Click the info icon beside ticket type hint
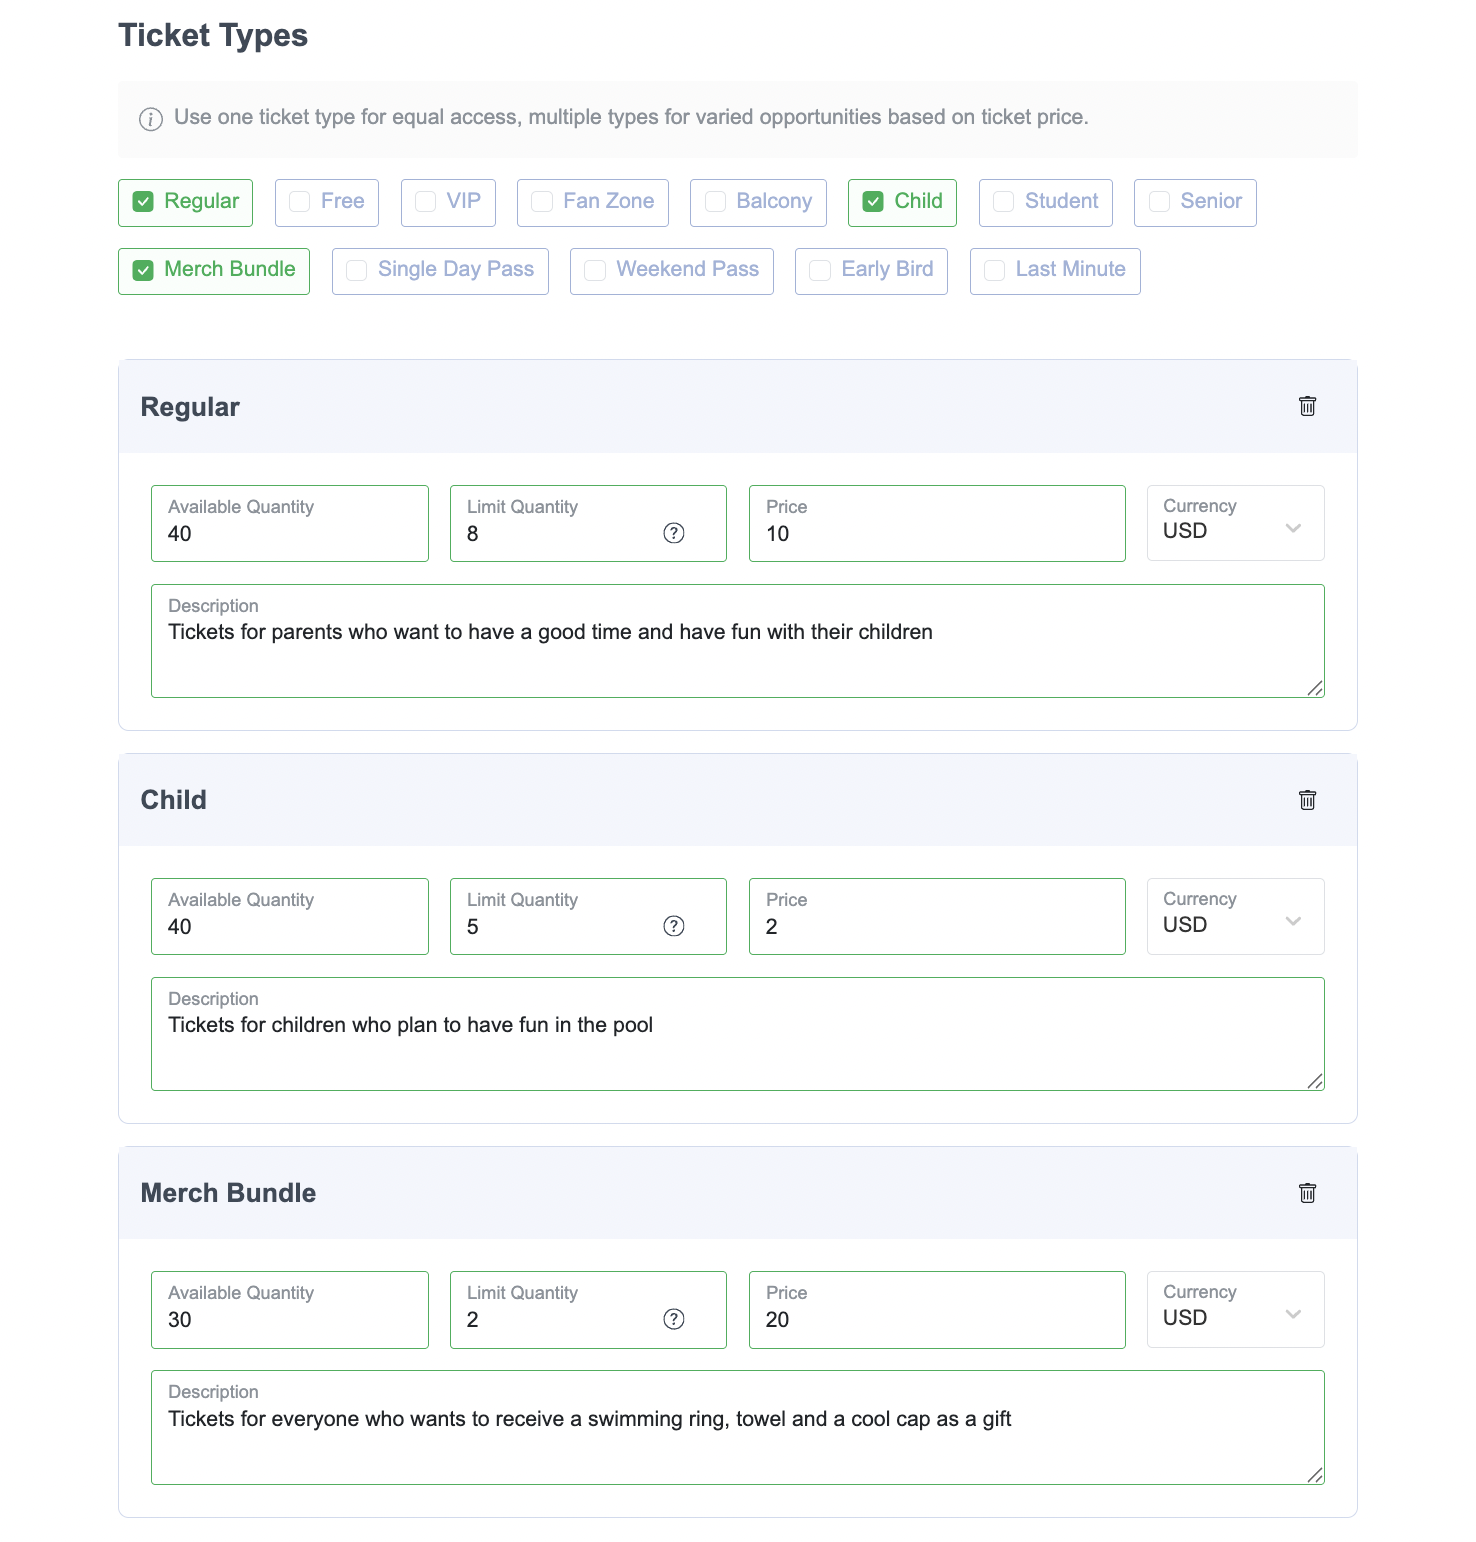Image resolution: width=1476 pixels, height=1542 pixels. click(151, 119)
